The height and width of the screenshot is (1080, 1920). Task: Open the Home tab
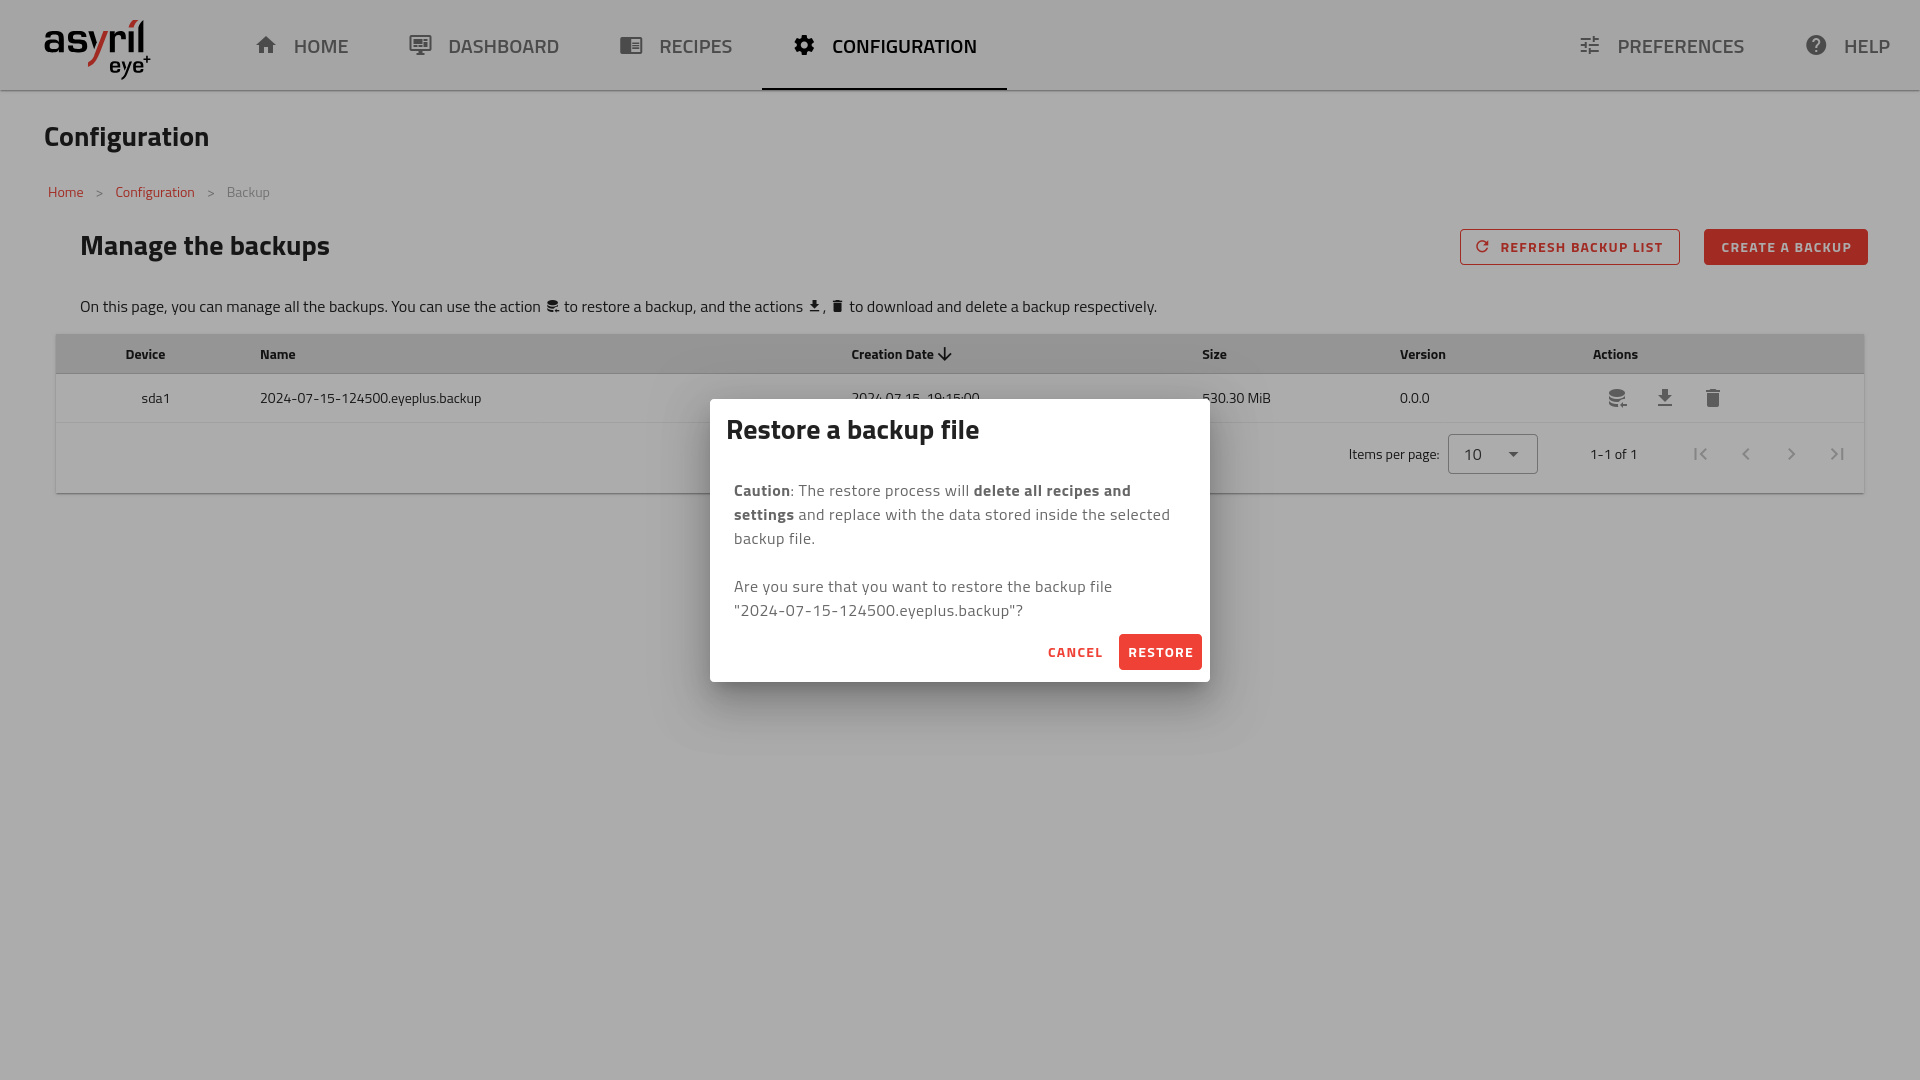click(x=302, y=46)
